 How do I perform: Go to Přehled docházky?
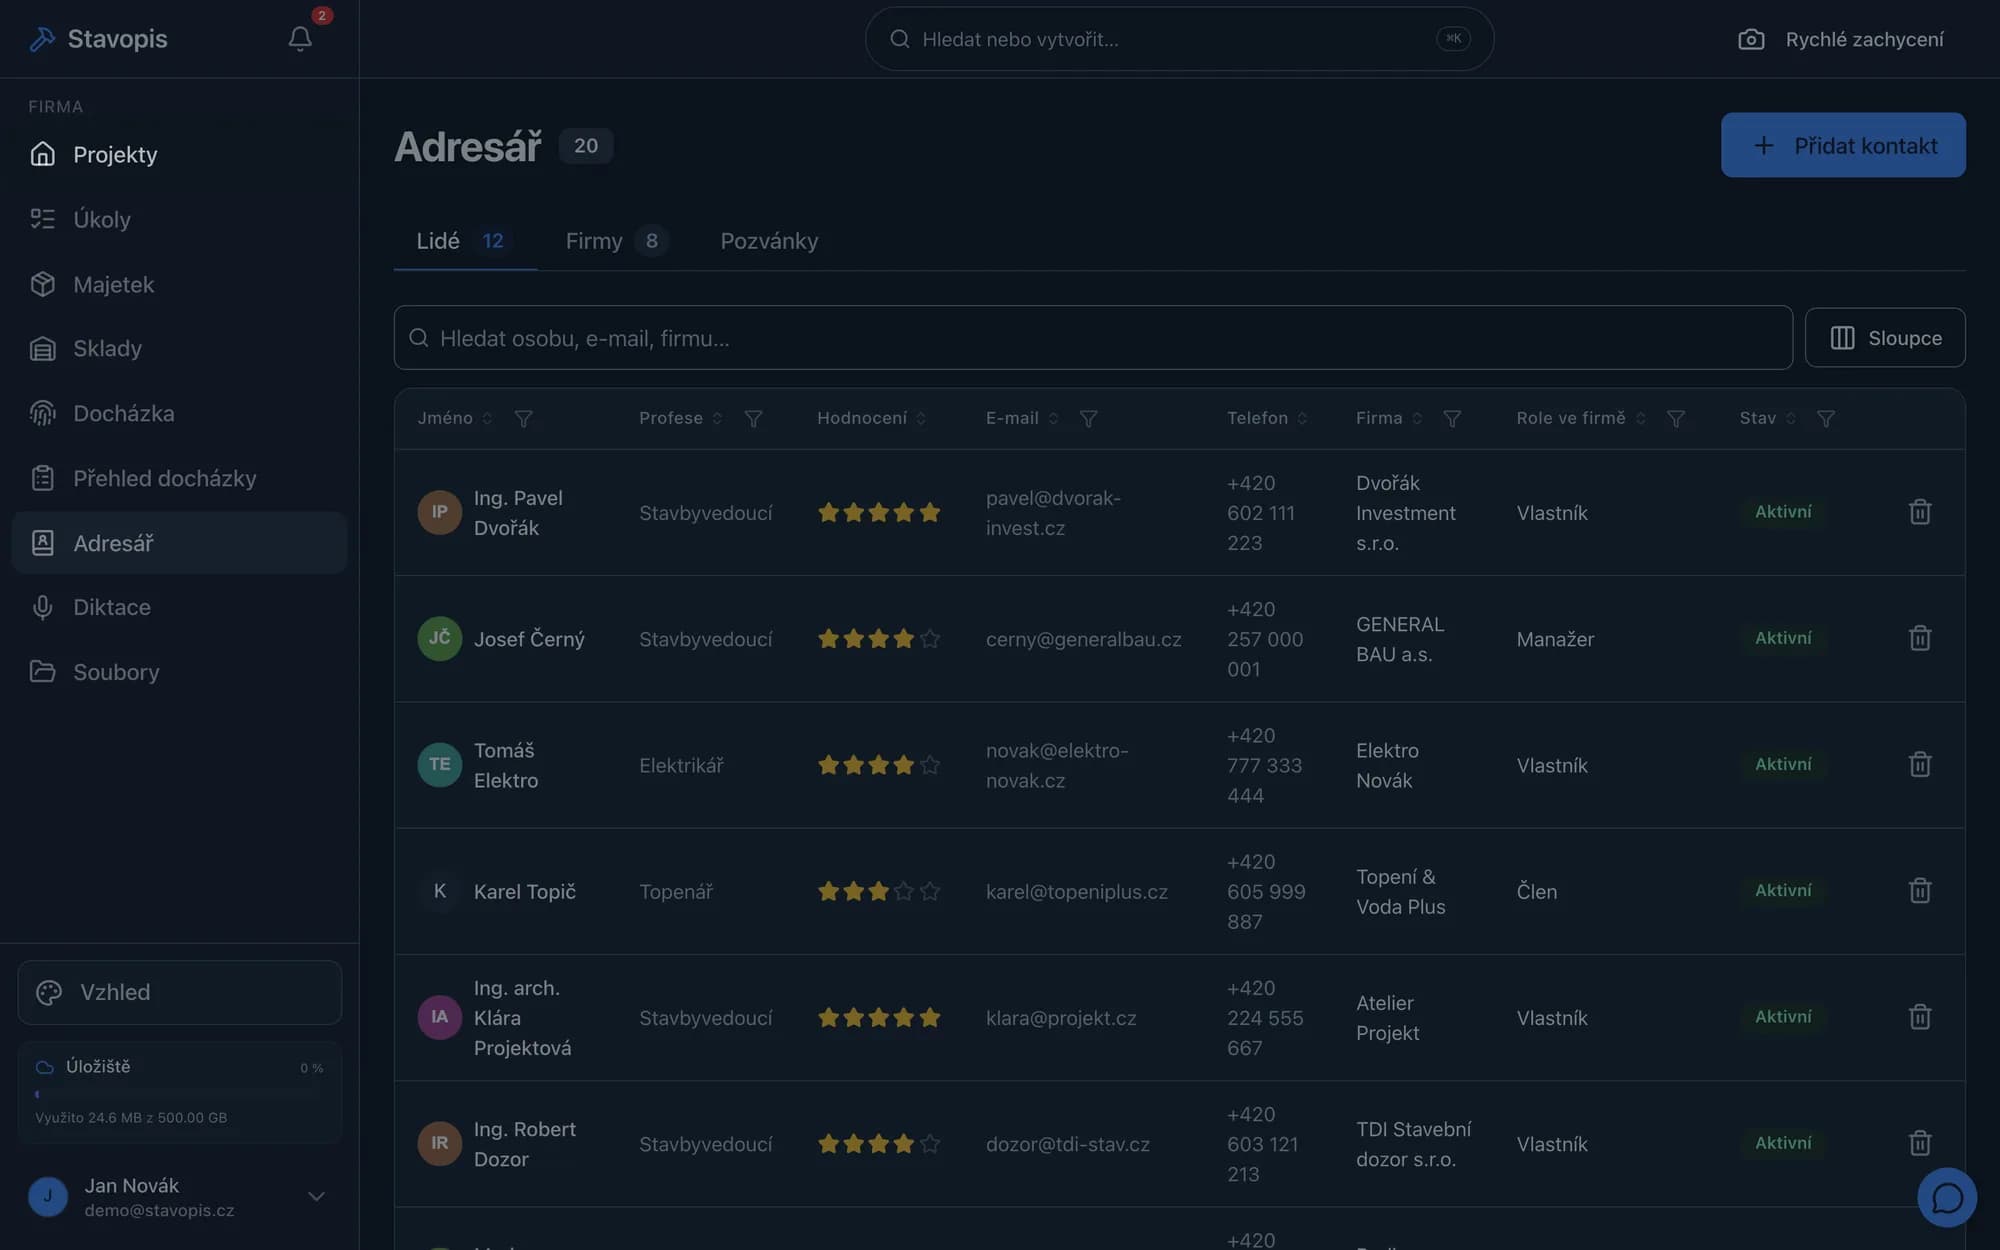coord(179,478)
